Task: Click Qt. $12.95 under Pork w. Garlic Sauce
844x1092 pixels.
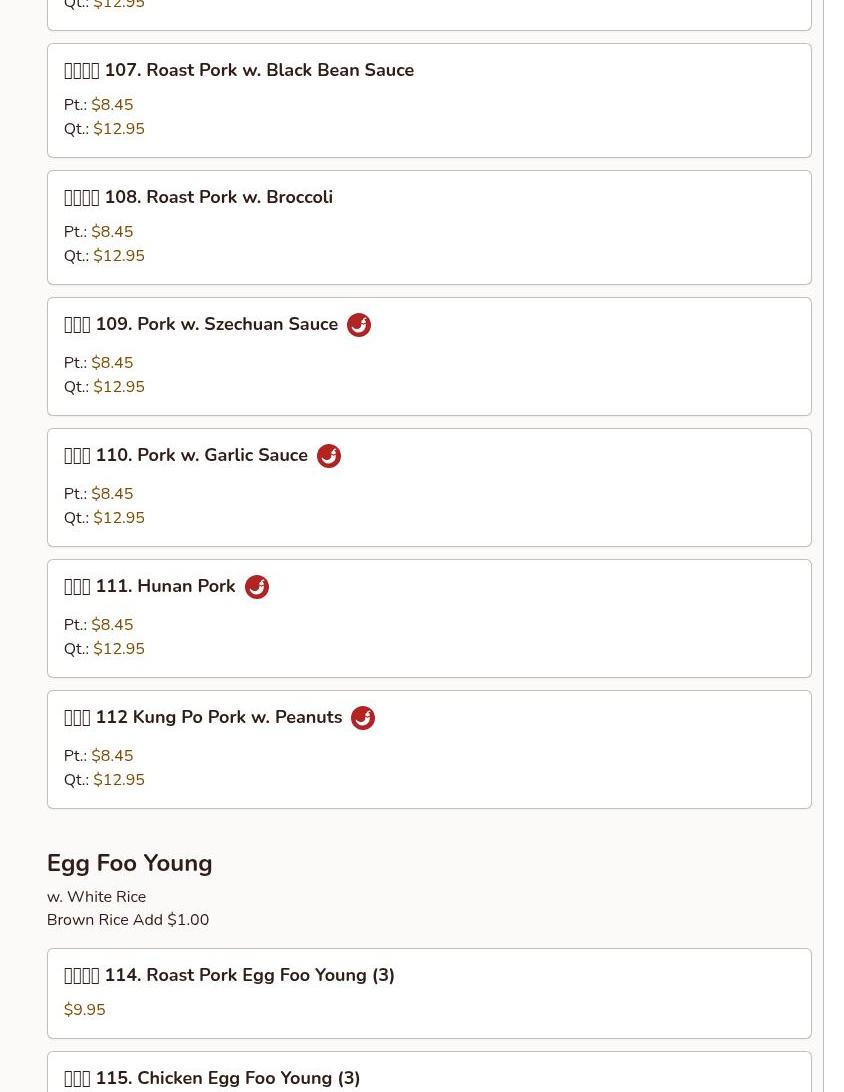Action: click(x=104, y=517)
